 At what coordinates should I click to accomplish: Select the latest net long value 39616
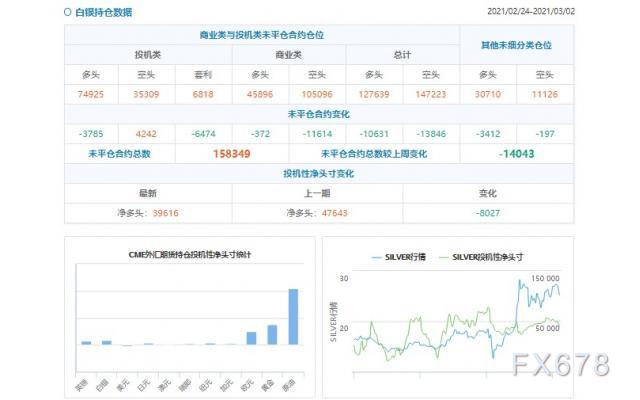point(165,213)
